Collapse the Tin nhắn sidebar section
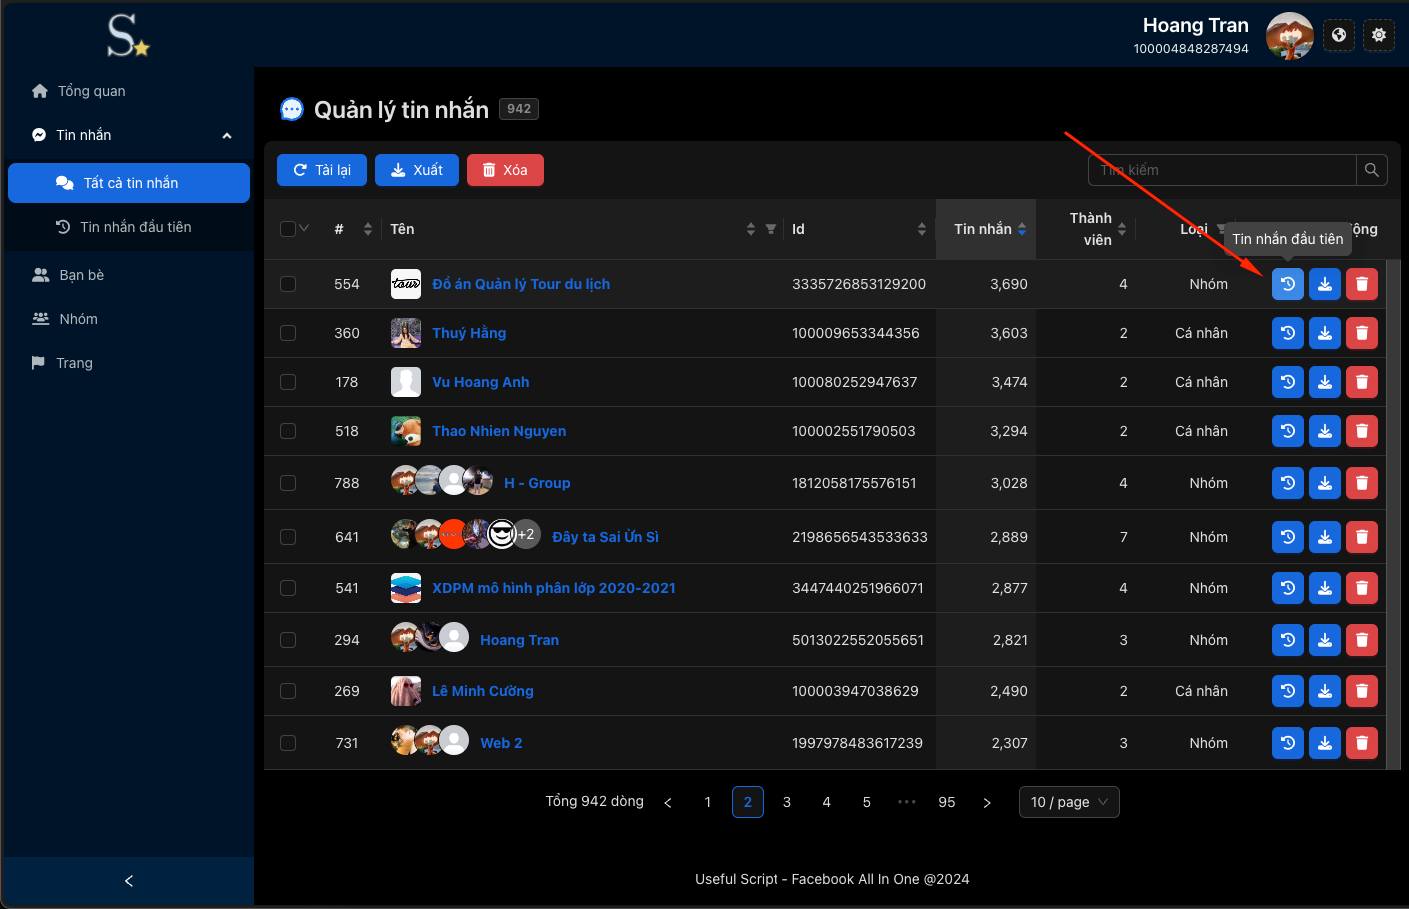 pos(227,136)
